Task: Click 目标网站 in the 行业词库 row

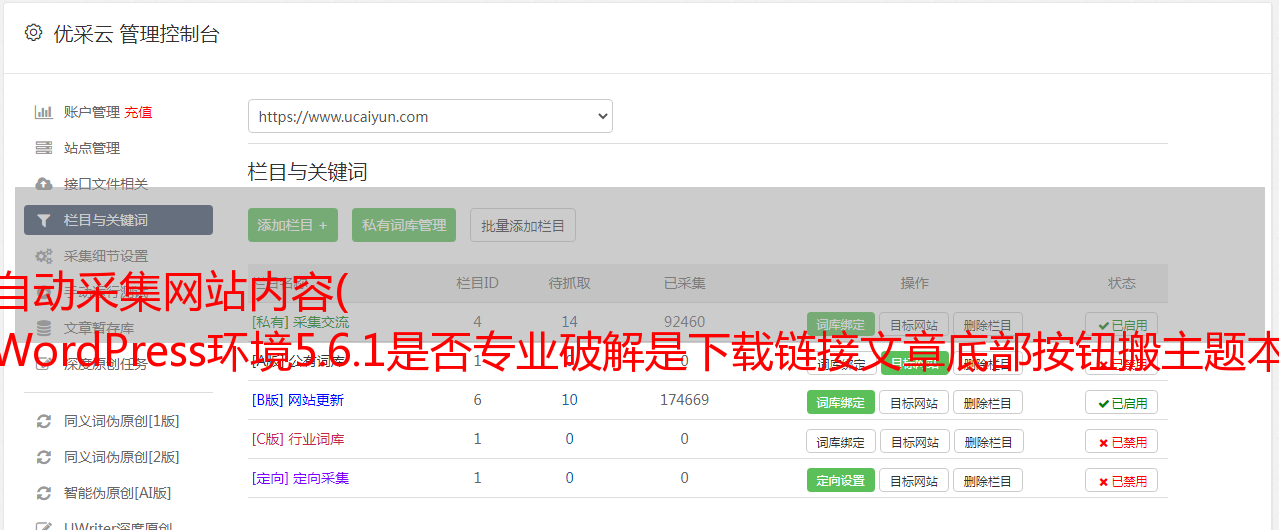Action: [x=914, y=441]
